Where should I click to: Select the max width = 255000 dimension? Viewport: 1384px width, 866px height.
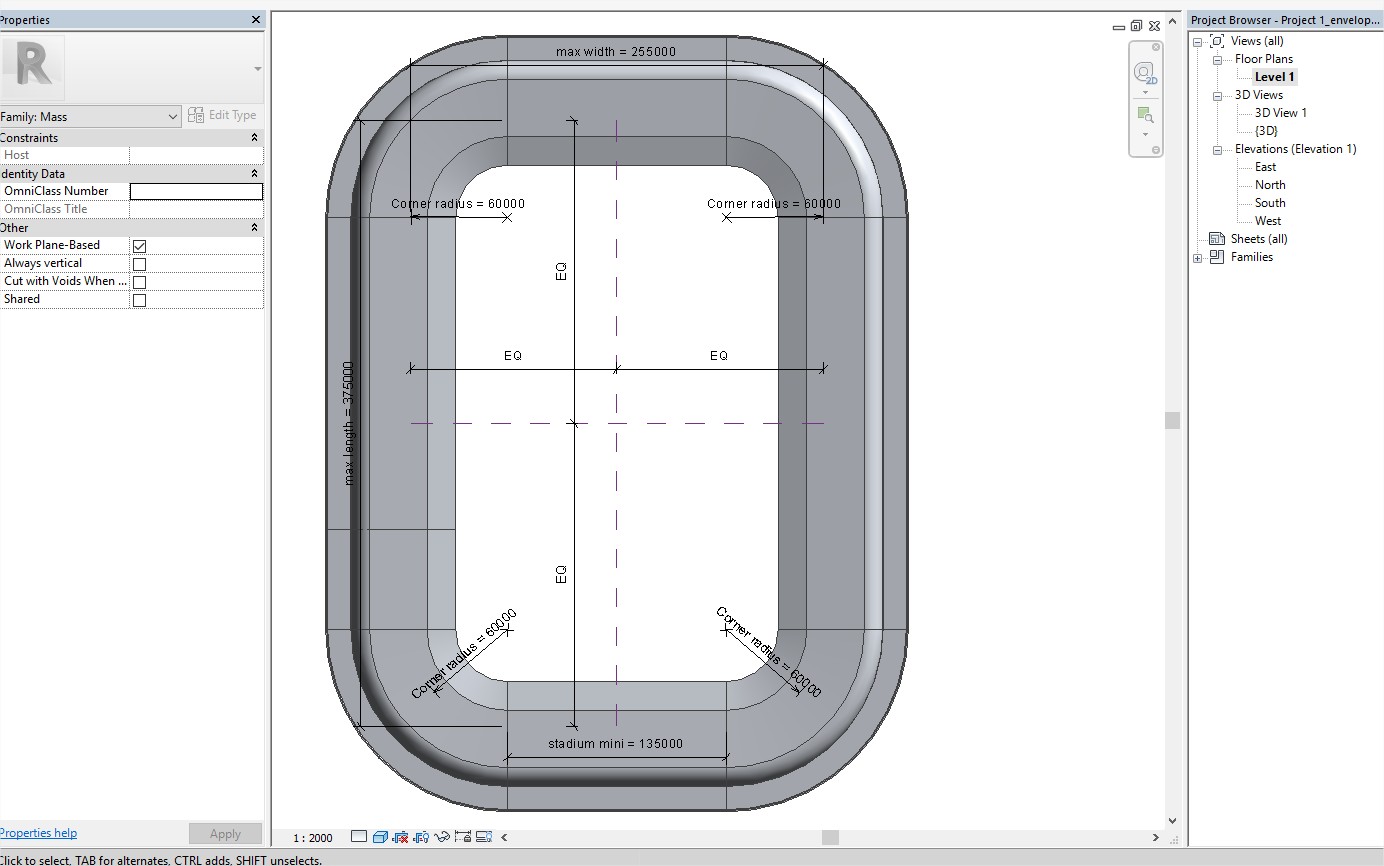616,52
